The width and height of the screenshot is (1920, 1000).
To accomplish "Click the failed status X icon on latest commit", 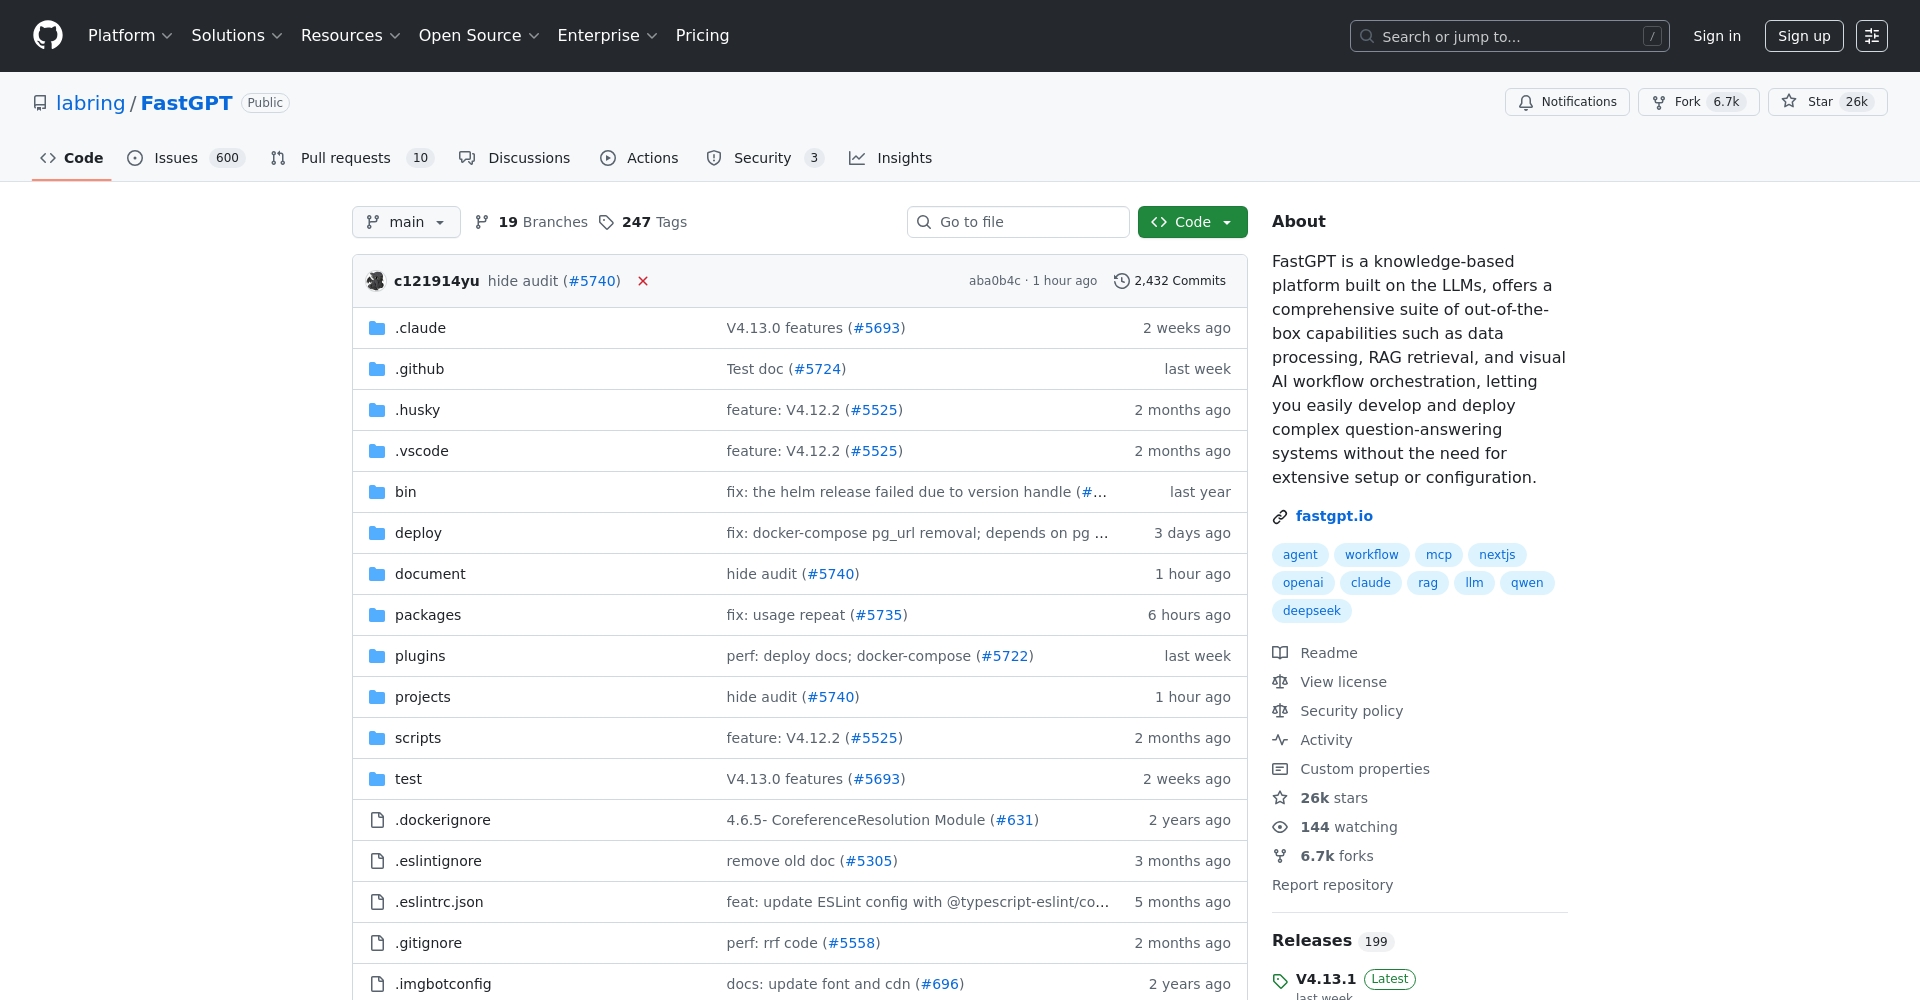I will point(643,281).
